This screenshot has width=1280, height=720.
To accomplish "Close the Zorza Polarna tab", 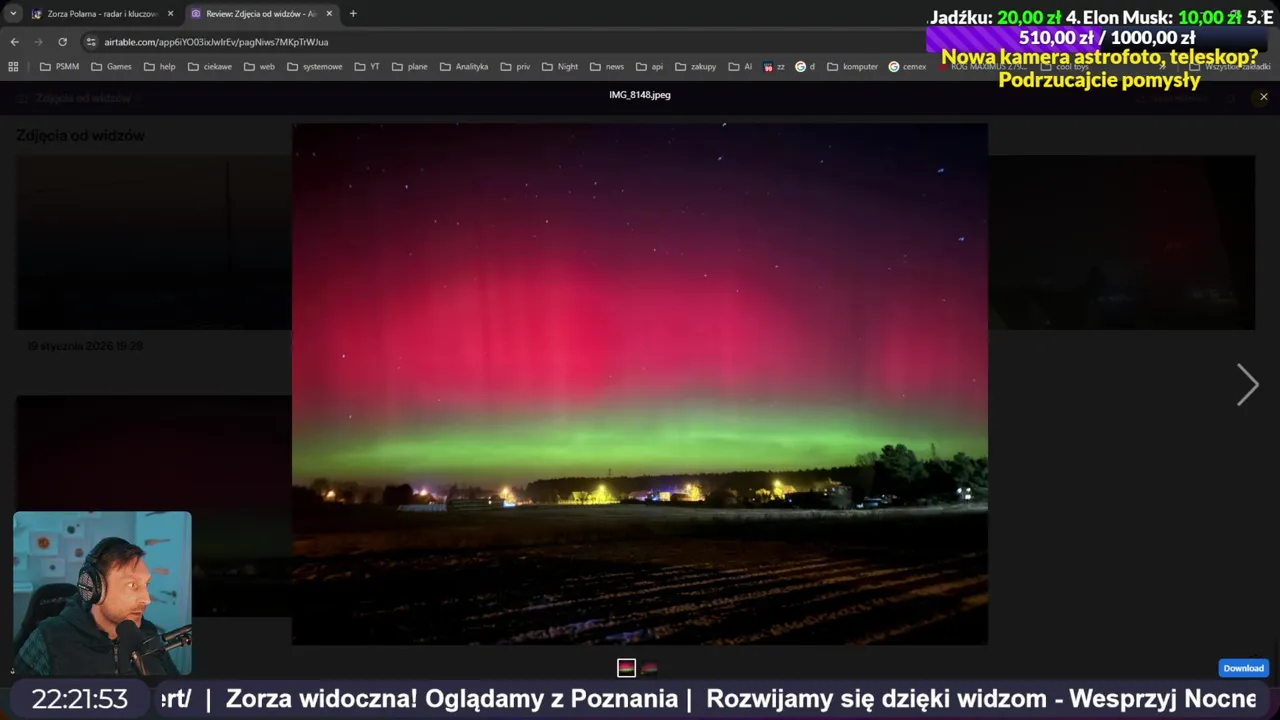I will 170,14.
